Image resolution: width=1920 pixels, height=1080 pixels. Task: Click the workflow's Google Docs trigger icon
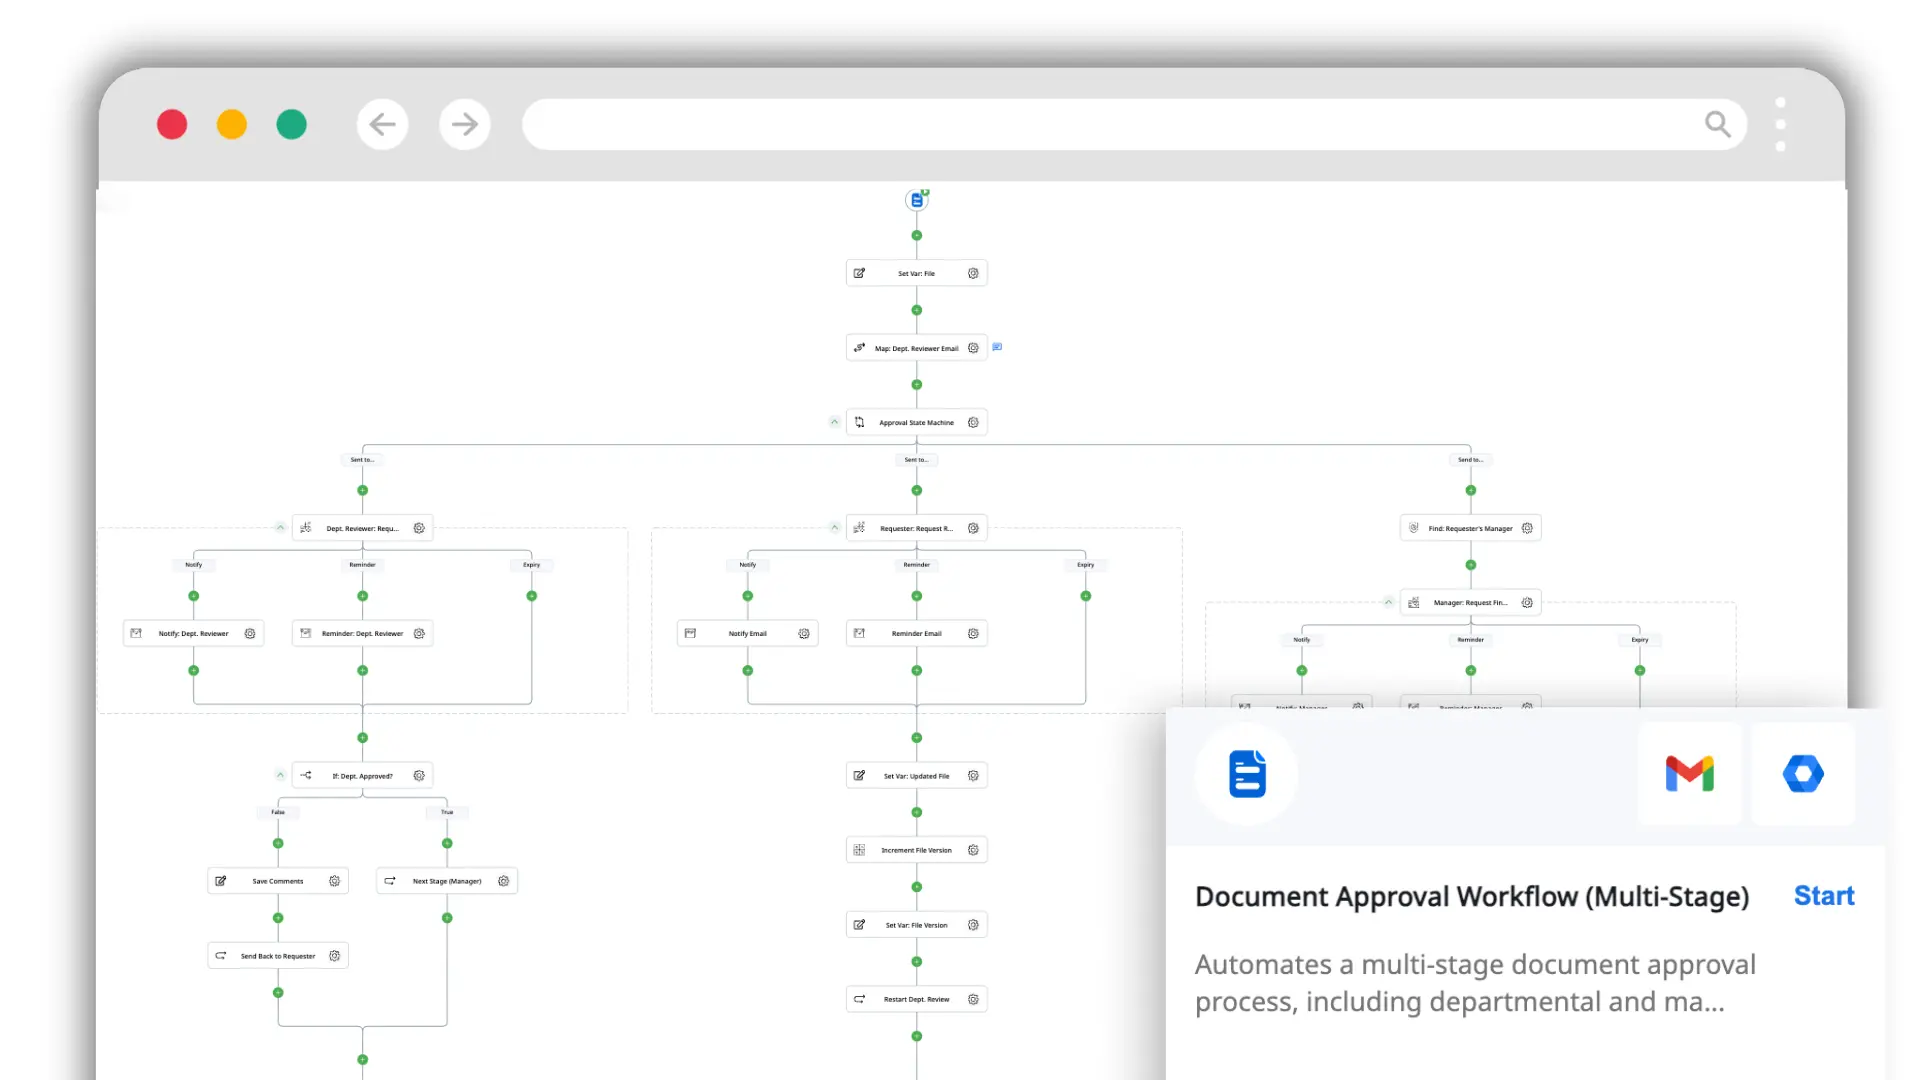point(917,199)
